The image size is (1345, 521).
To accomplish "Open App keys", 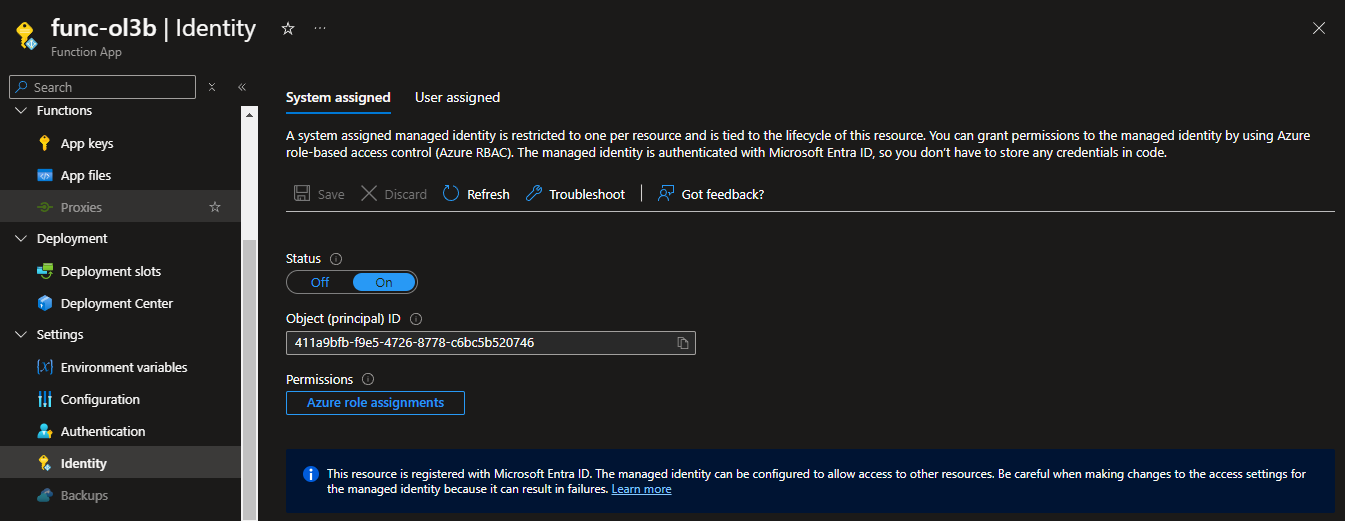I will pos(87,143).
